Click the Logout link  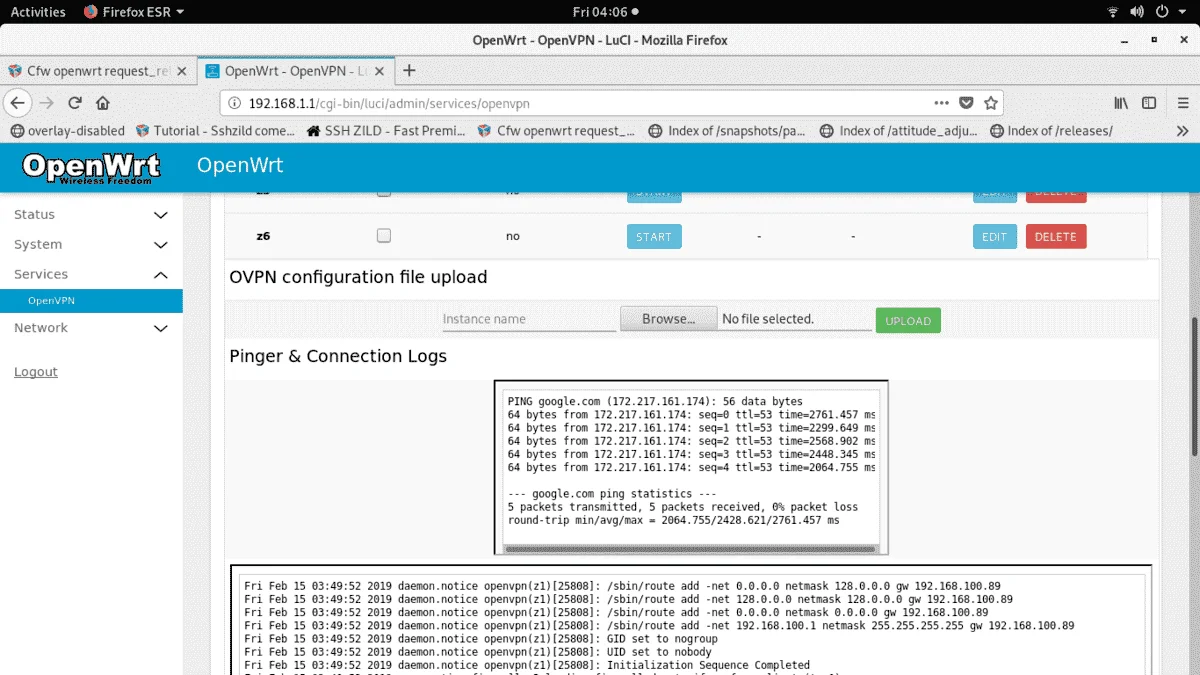[36, 372]
